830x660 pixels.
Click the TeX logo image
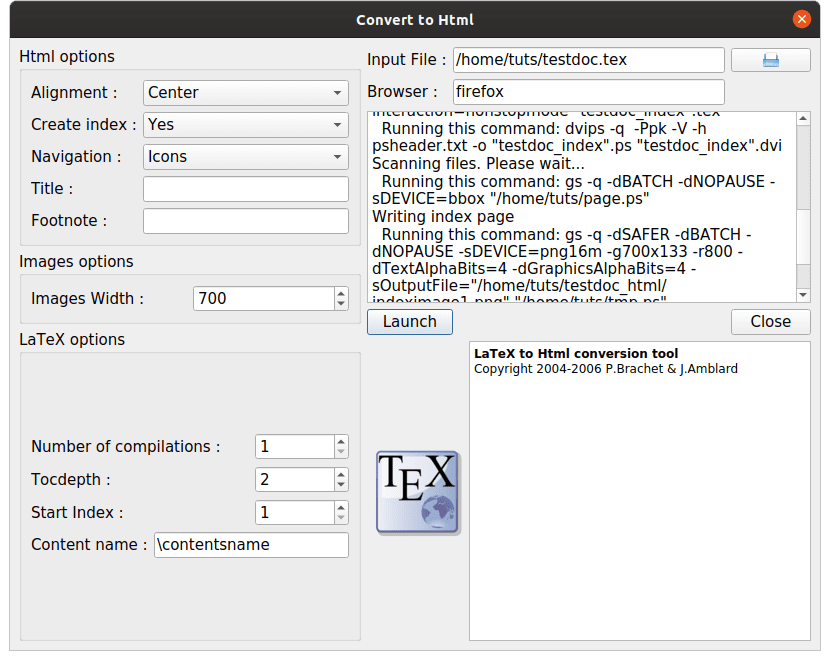coord(417,491)
